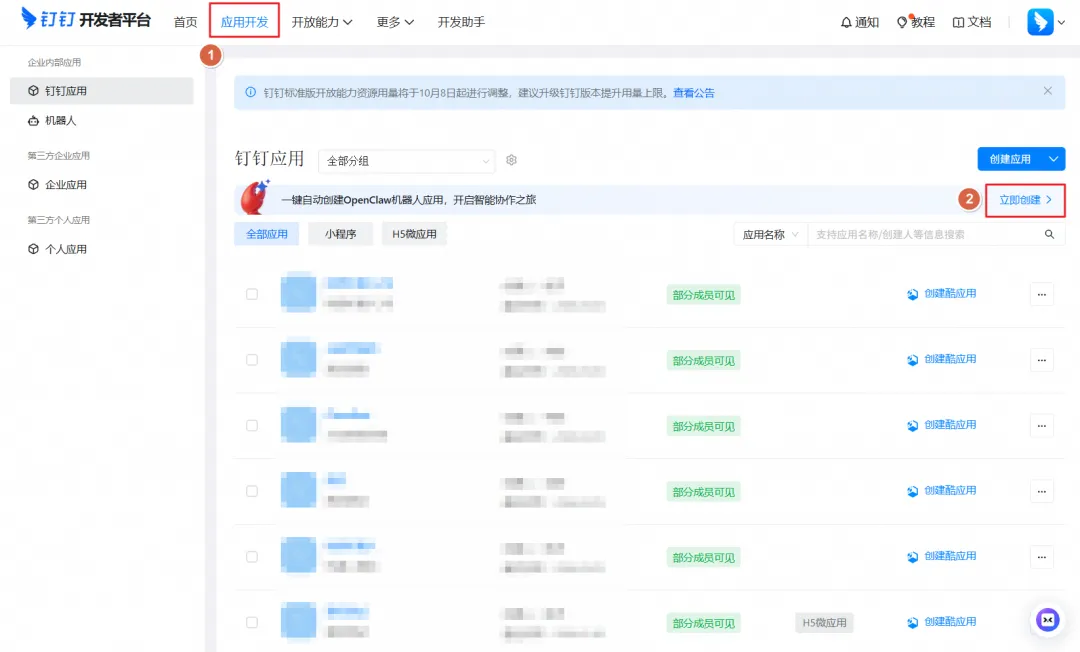Viewport: 1080px width, 652px height.
Task: Open the 查看公告 link
Action: pyautogui.click(x=694, y=93)
